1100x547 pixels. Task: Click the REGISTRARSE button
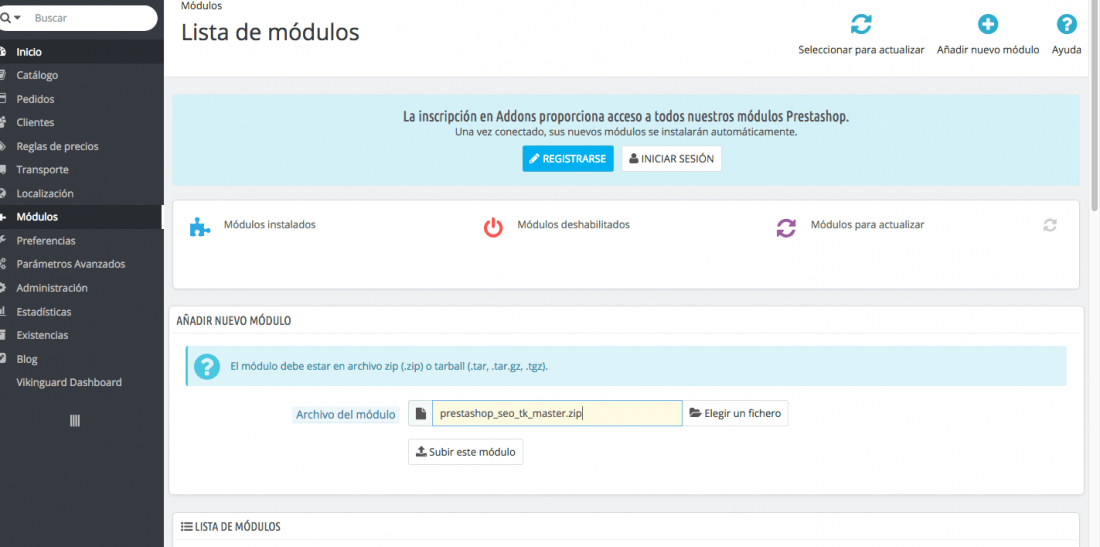point(568,158)
